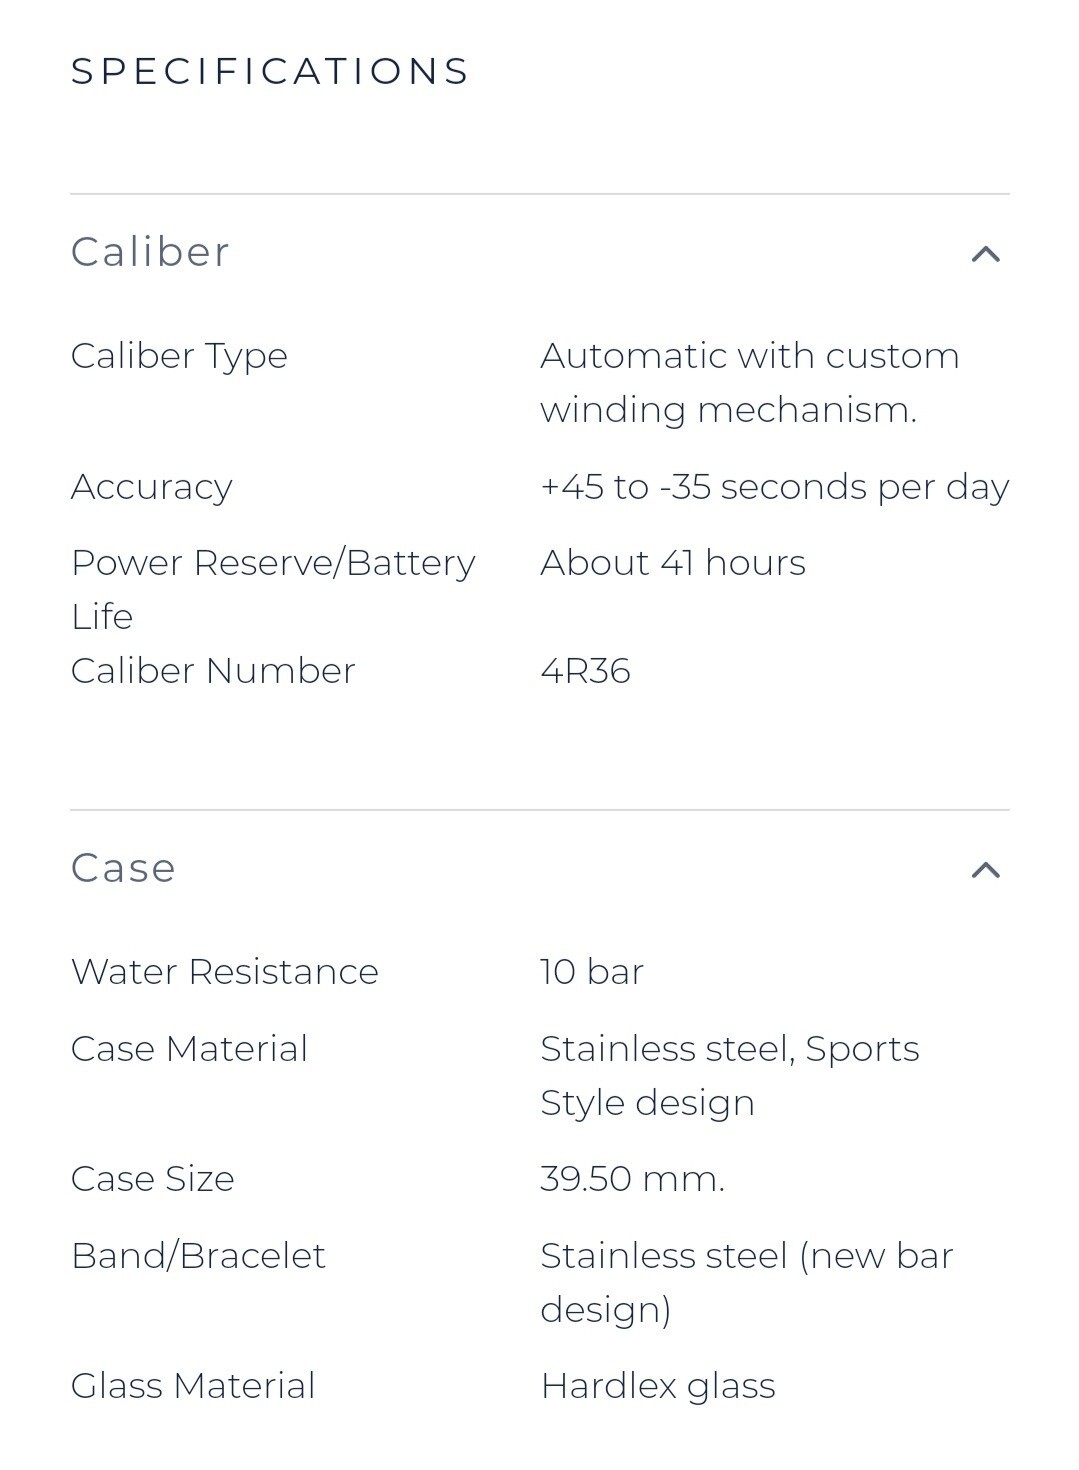This screenshot has height=1470, width=1079.
Task: Click the Caliber Type label
Action: coord(179,357)
